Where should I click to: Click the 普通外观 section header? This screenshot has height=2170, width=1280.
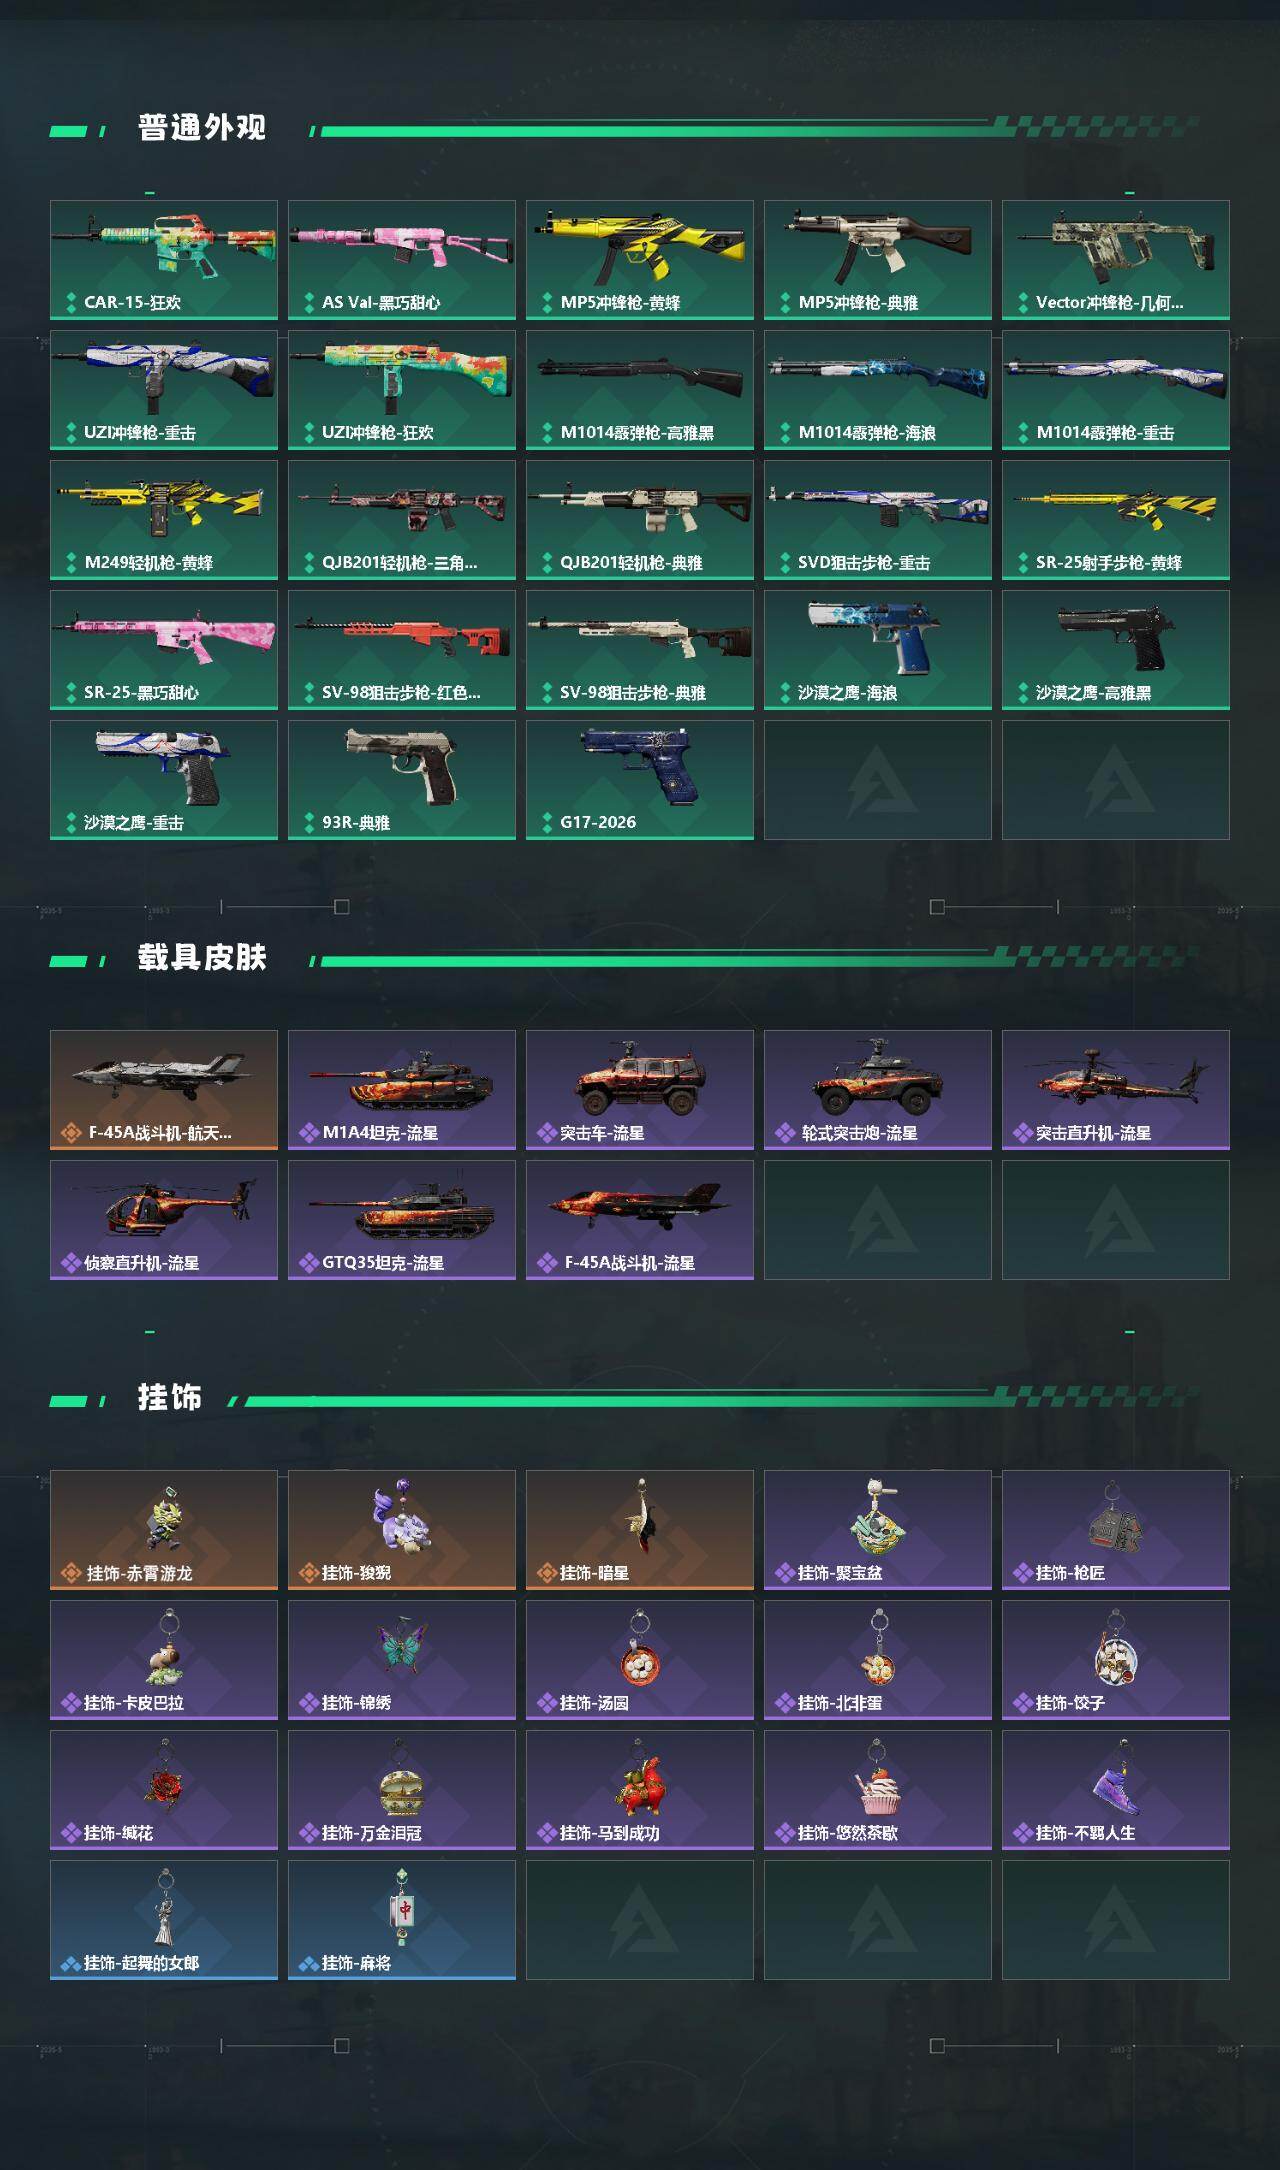coord(202,128)
